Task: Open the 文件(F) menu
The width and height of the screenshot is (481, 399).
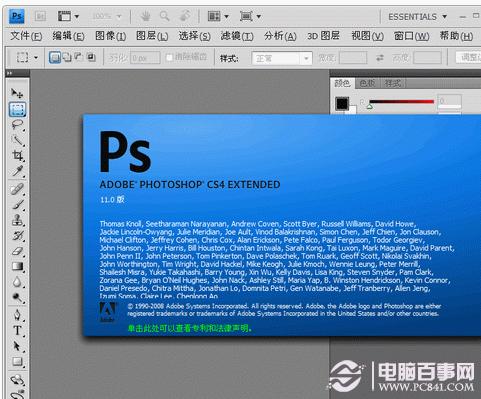Action: pyautogui.click(x=26, y=36)
